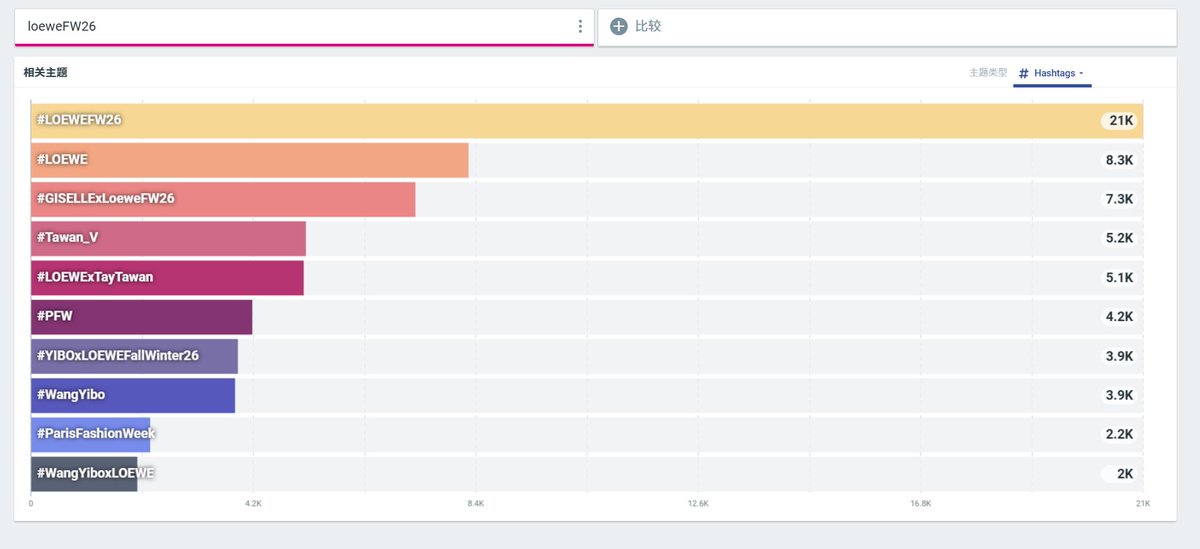Click the 12.6K axis tick label

698,503
